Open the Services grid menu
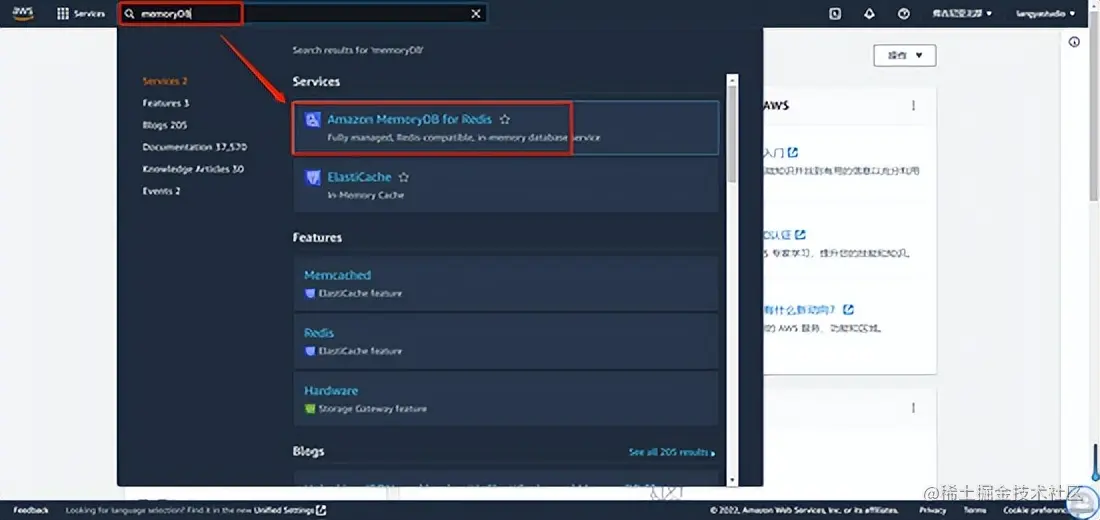This screenshot has height=520, width=1100. click(81, 13)
